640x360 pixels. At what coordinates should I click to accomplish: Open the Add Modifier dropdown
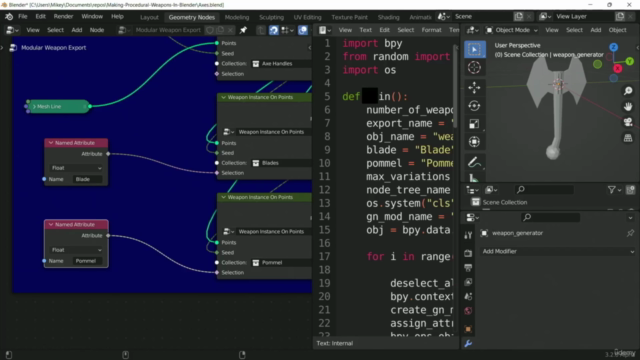click(x=558, y=251)
